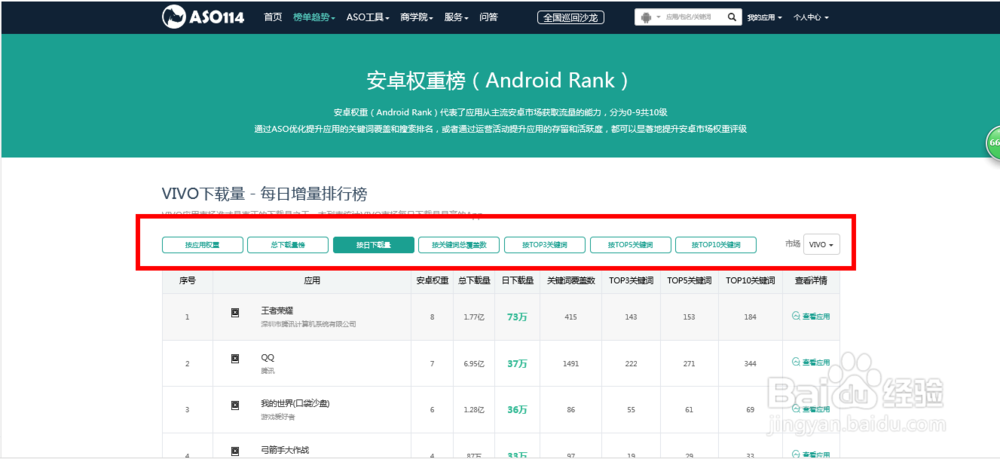Open the 问答 page
The width and height of the screenshot is (1000, 459).
pyautogui.click(x=489, y=17)
